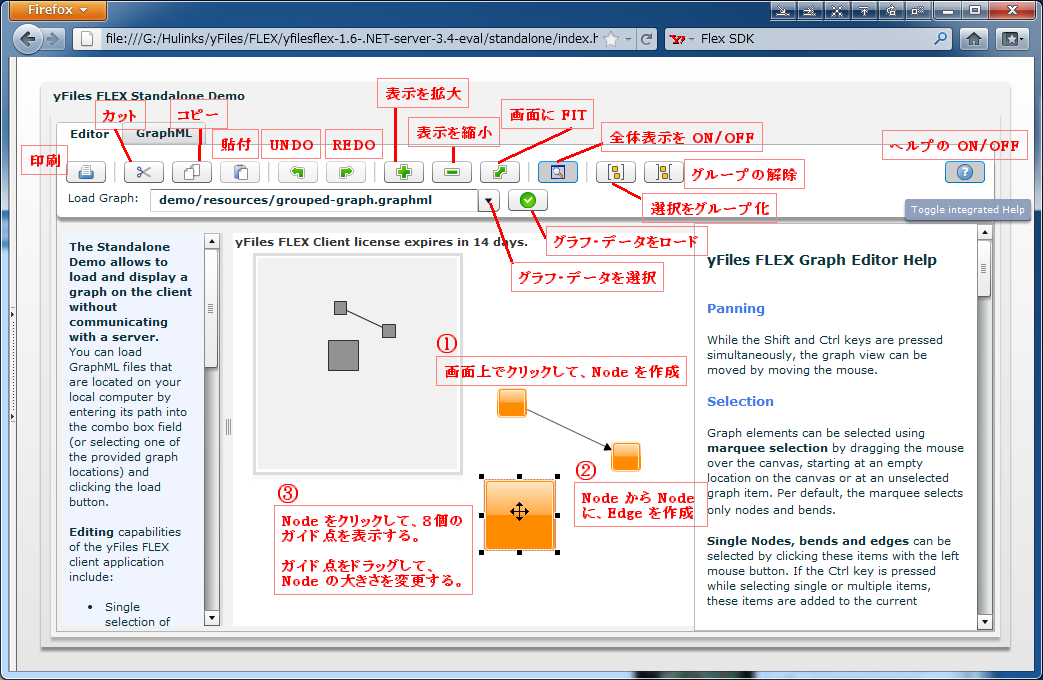Click the "yFiles FLEX Graph Editor Help" title
Screen dimensions: 1043x680
pyautogui.click(x=821, y=260)
